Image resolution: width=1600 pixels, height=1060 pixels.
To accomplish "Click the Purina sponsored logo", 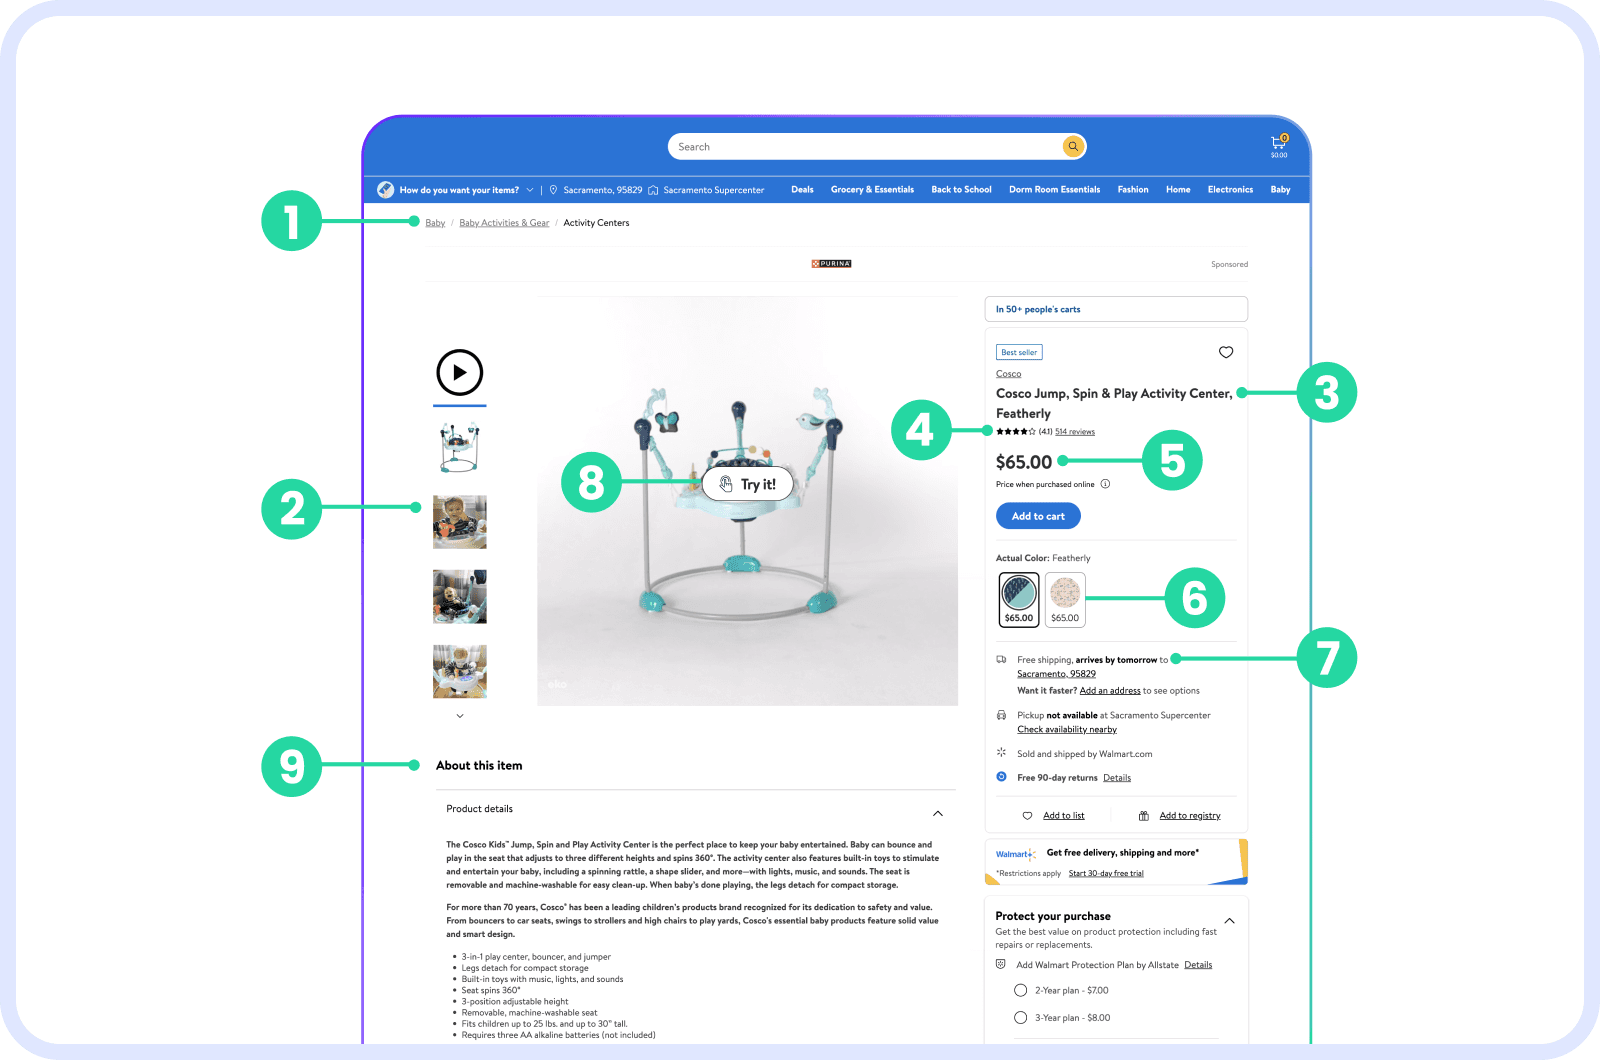I will [x=831, y=264].
